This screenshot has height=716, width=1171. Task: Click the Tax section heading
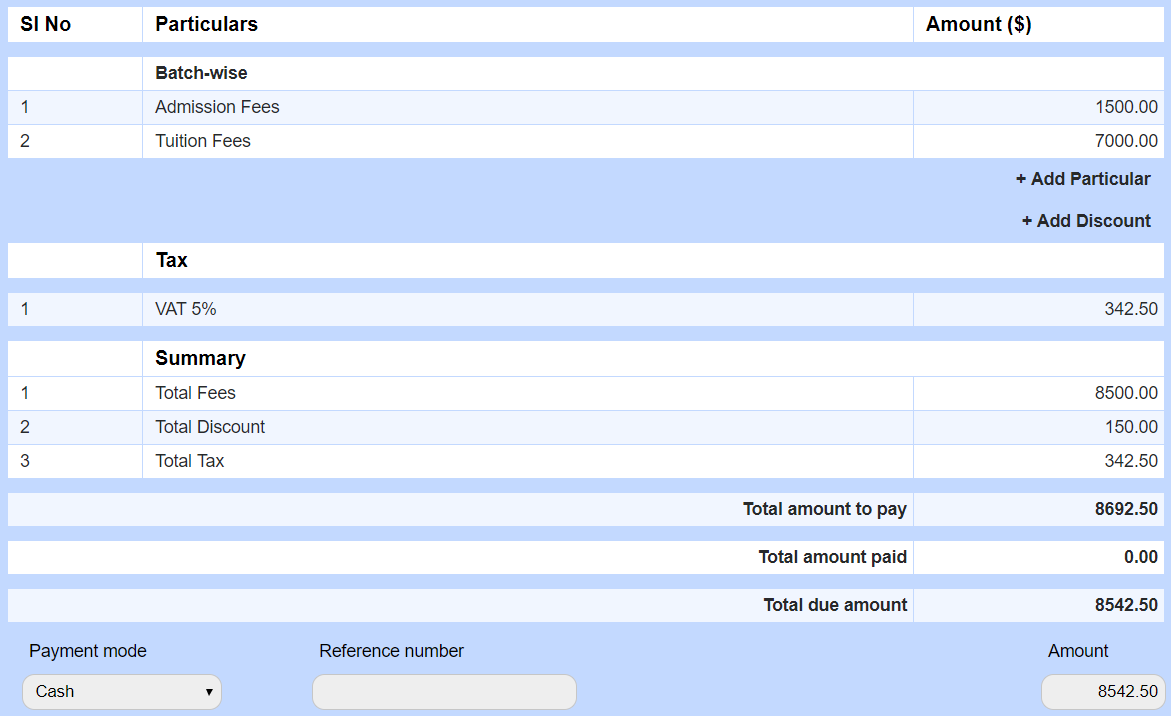[172, 260]
